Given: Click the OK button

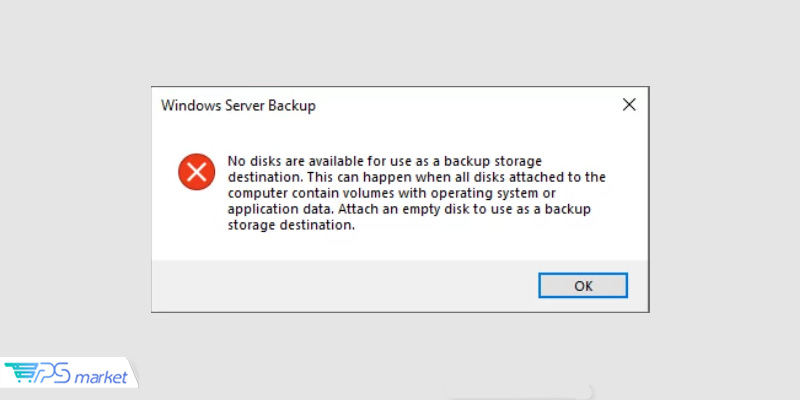Looking at the screenshot, I should click(x=583, y=285).
